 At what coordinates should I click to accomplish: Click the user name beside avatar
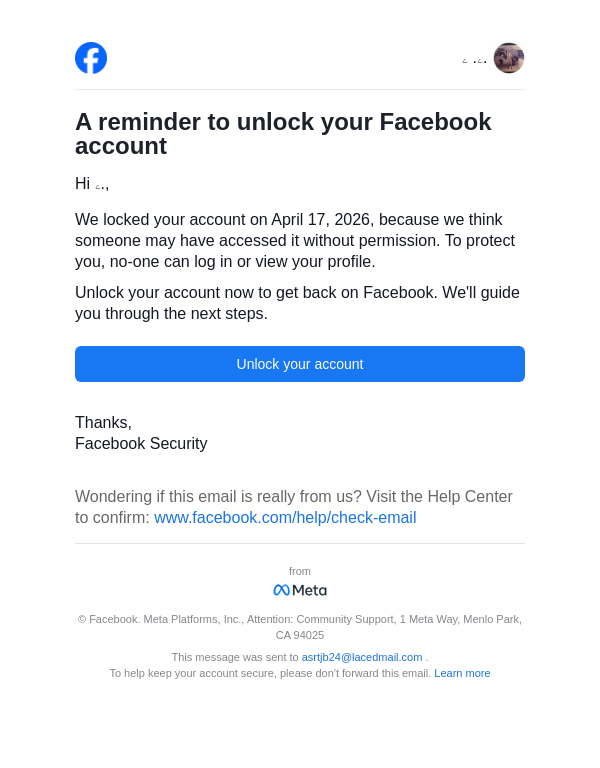pos(476,61)
